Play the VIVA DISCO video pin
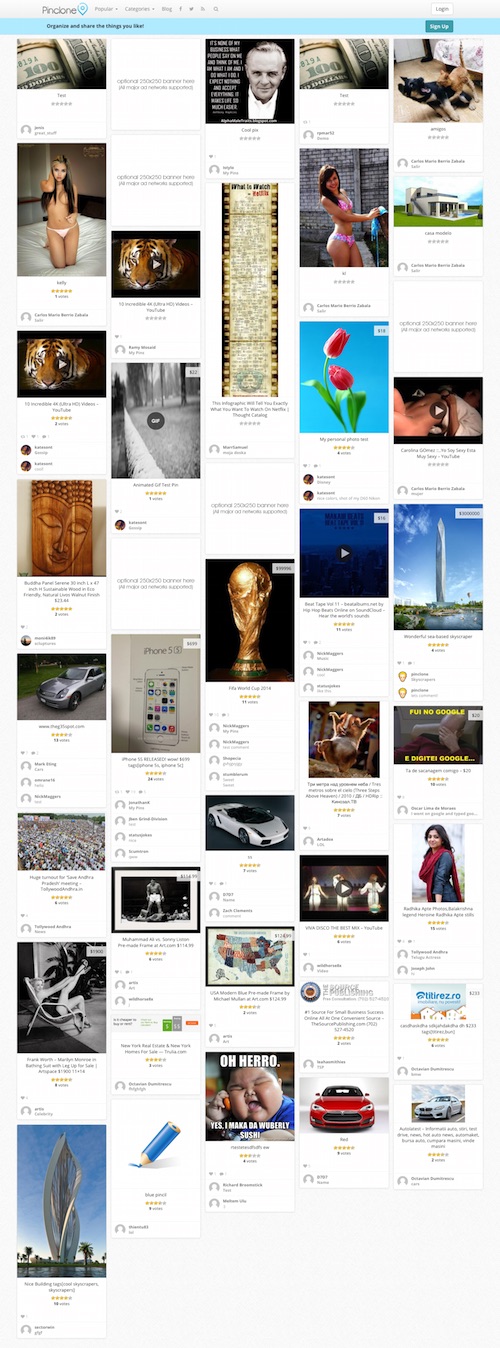 344,887
